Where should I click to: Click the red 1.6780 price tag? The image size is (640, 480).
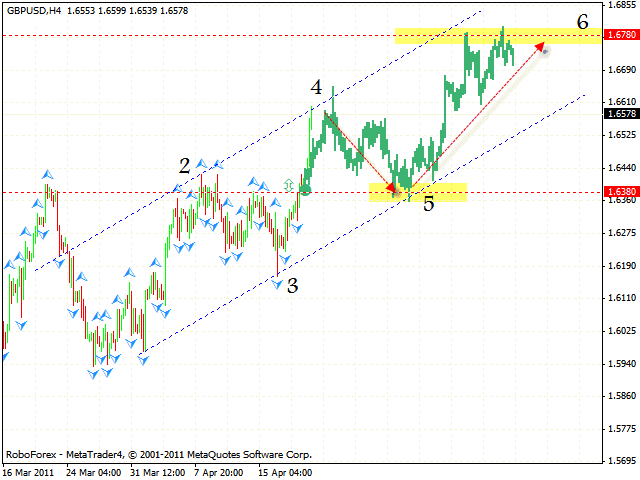tap(621, 35)
